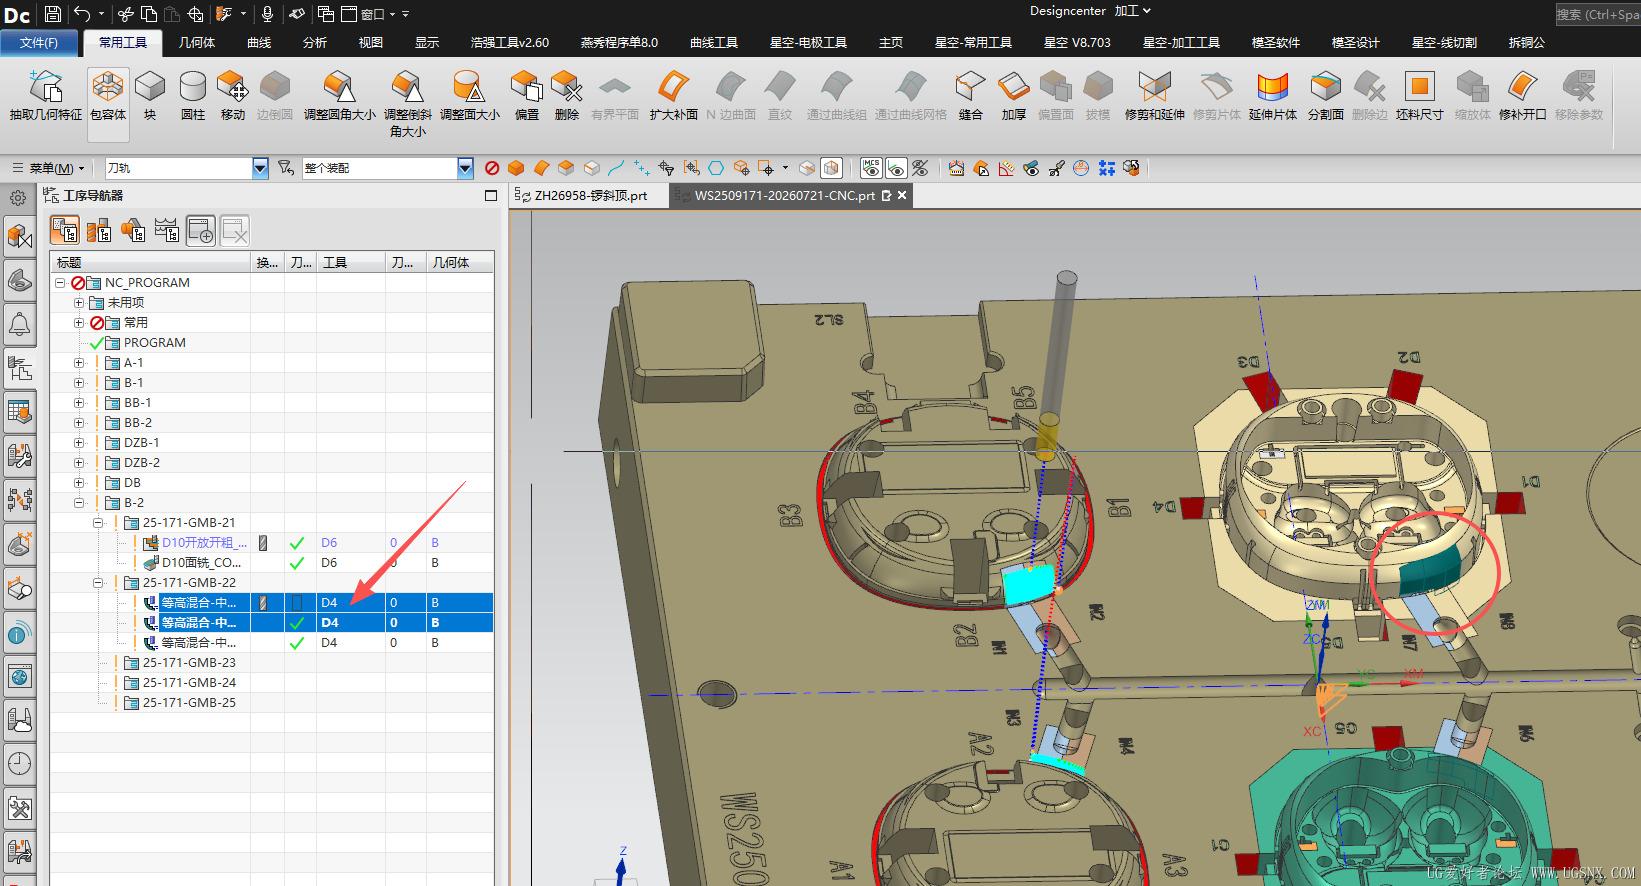Choose the 缝合 sew tool
Screen dimensions: 1641x886
coord(971,96)
